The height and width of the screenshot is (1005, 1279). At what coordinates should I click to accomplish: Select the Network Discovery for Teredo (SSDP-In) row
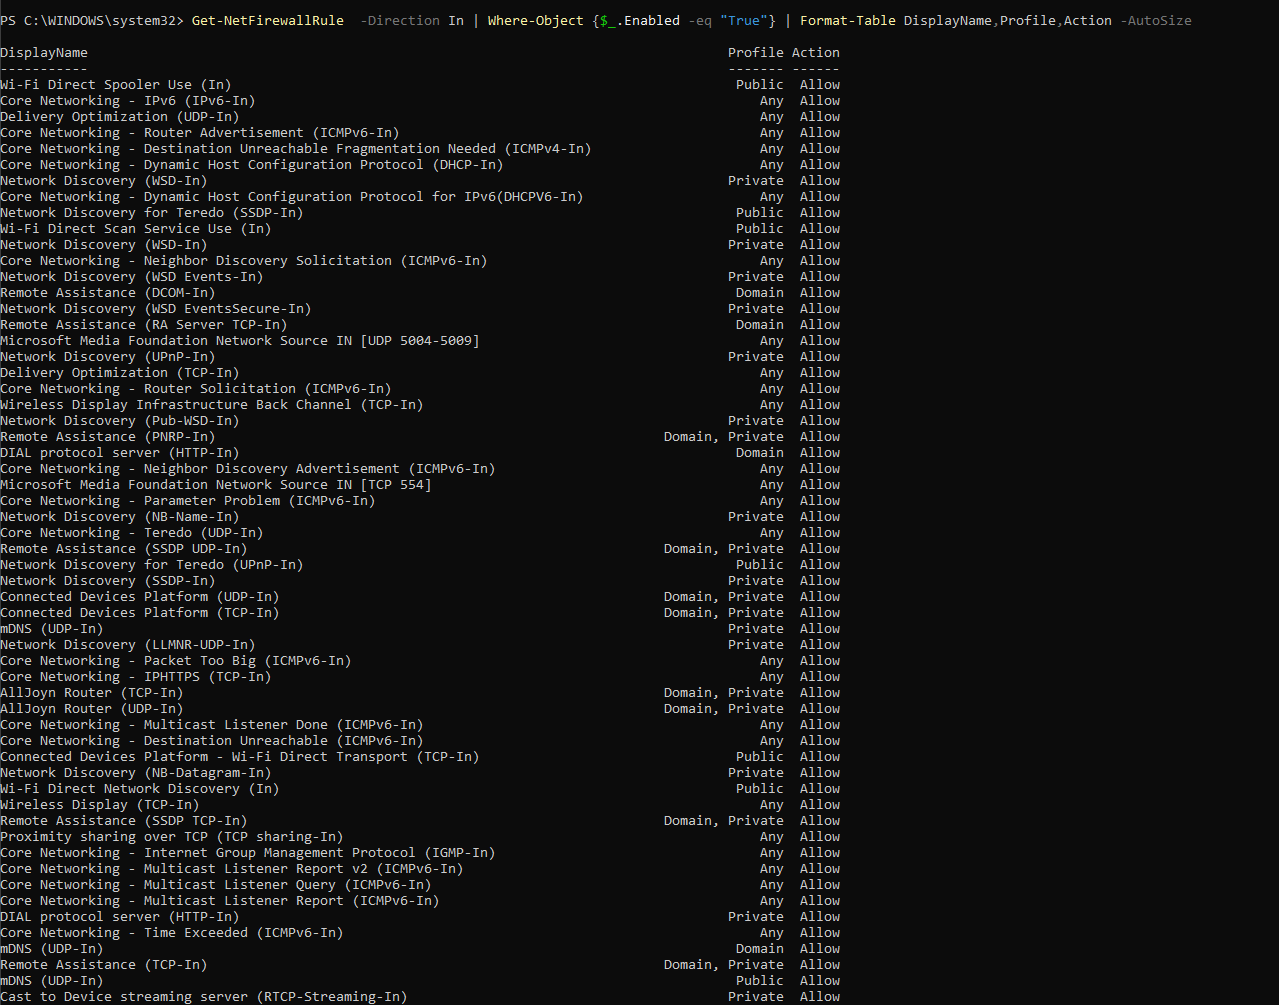pos(151,213)
